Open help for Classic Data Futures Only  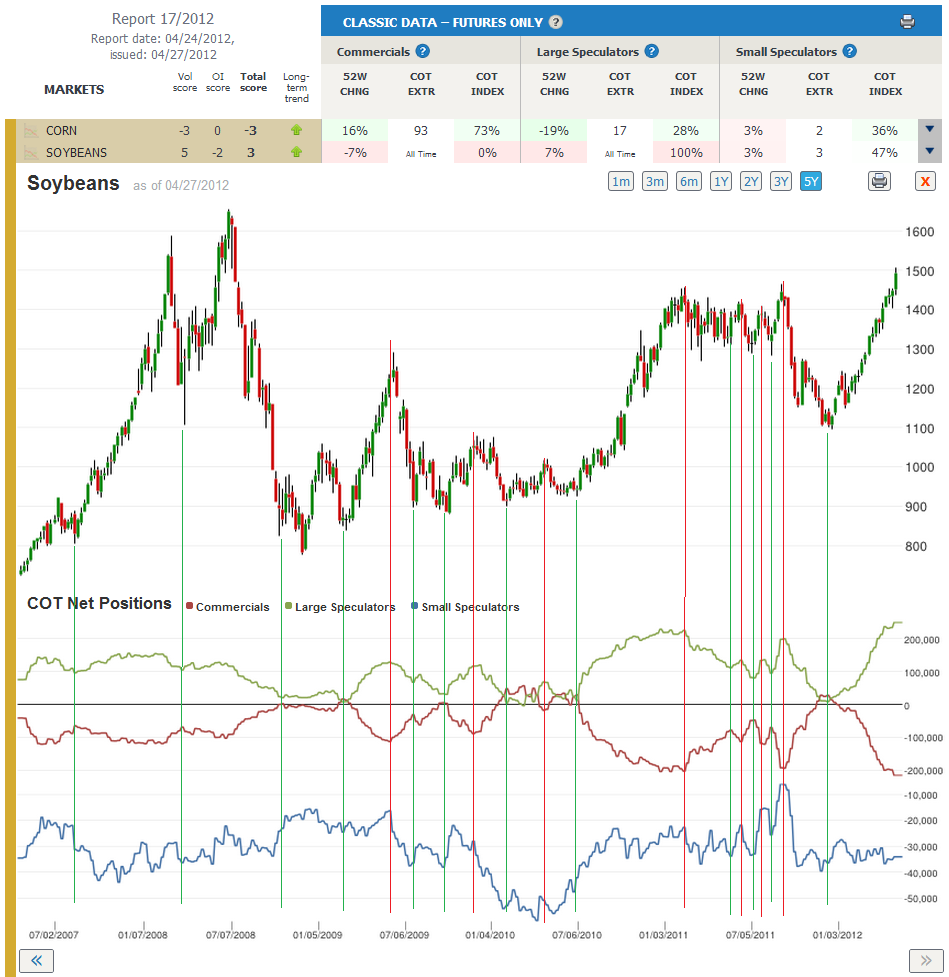tap(556, 22)
